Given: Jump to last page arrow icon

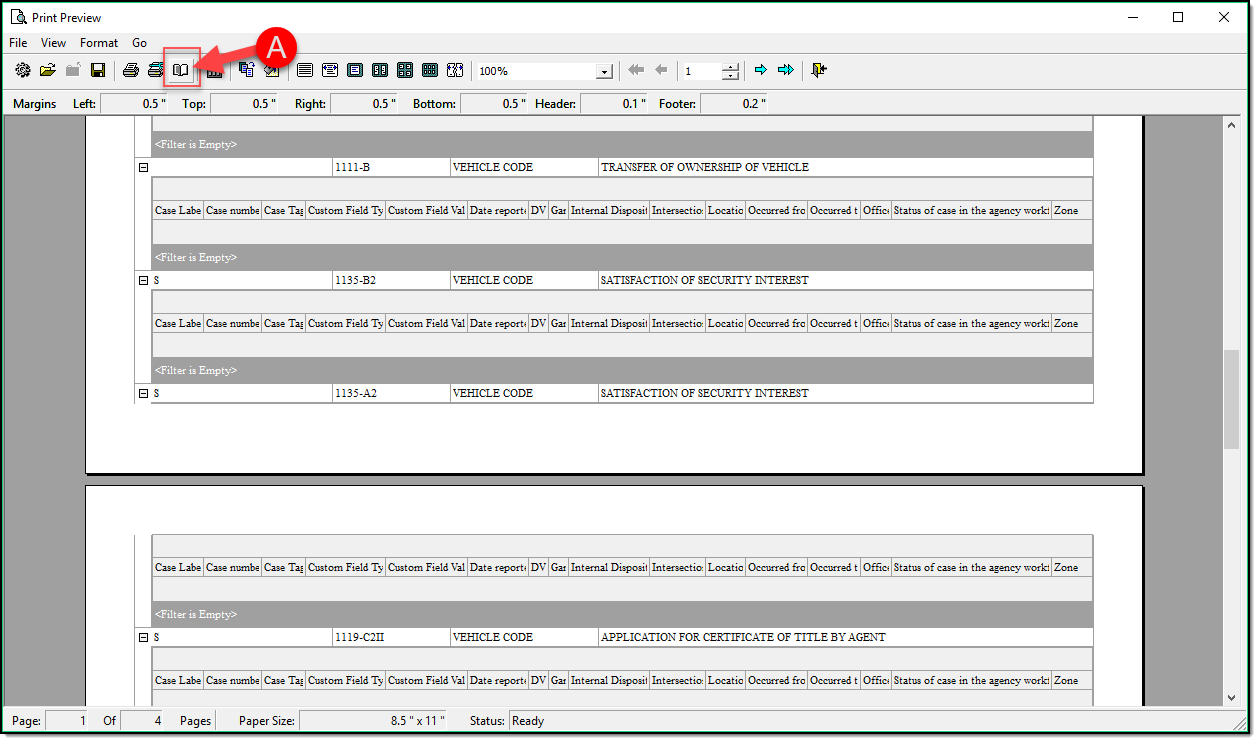Looking at the screenshot, I should (x=786, y=70).
